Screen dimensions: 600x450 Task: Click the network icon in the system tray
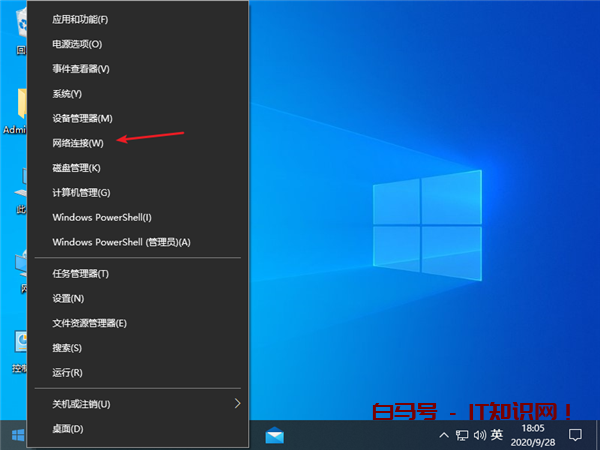point(461,435)
